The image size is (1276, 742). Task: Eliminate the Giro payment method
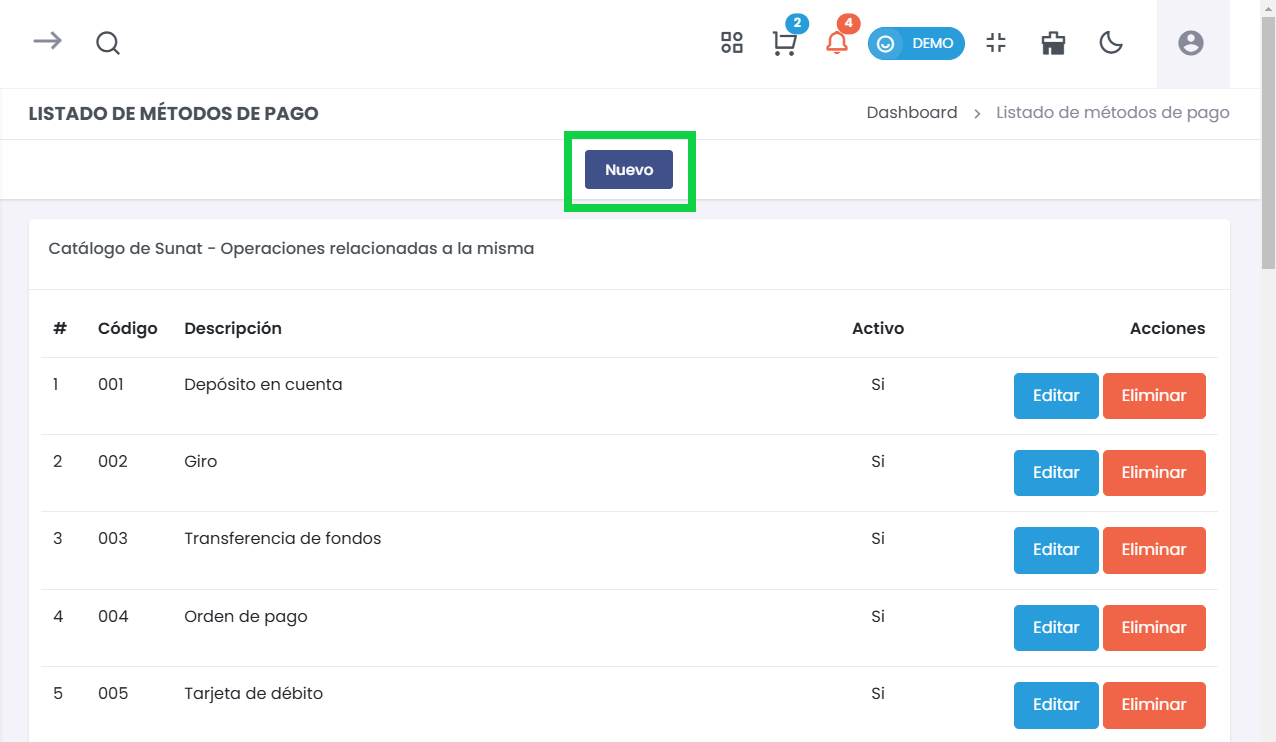pyautogui.click(x=1154, y=472)
